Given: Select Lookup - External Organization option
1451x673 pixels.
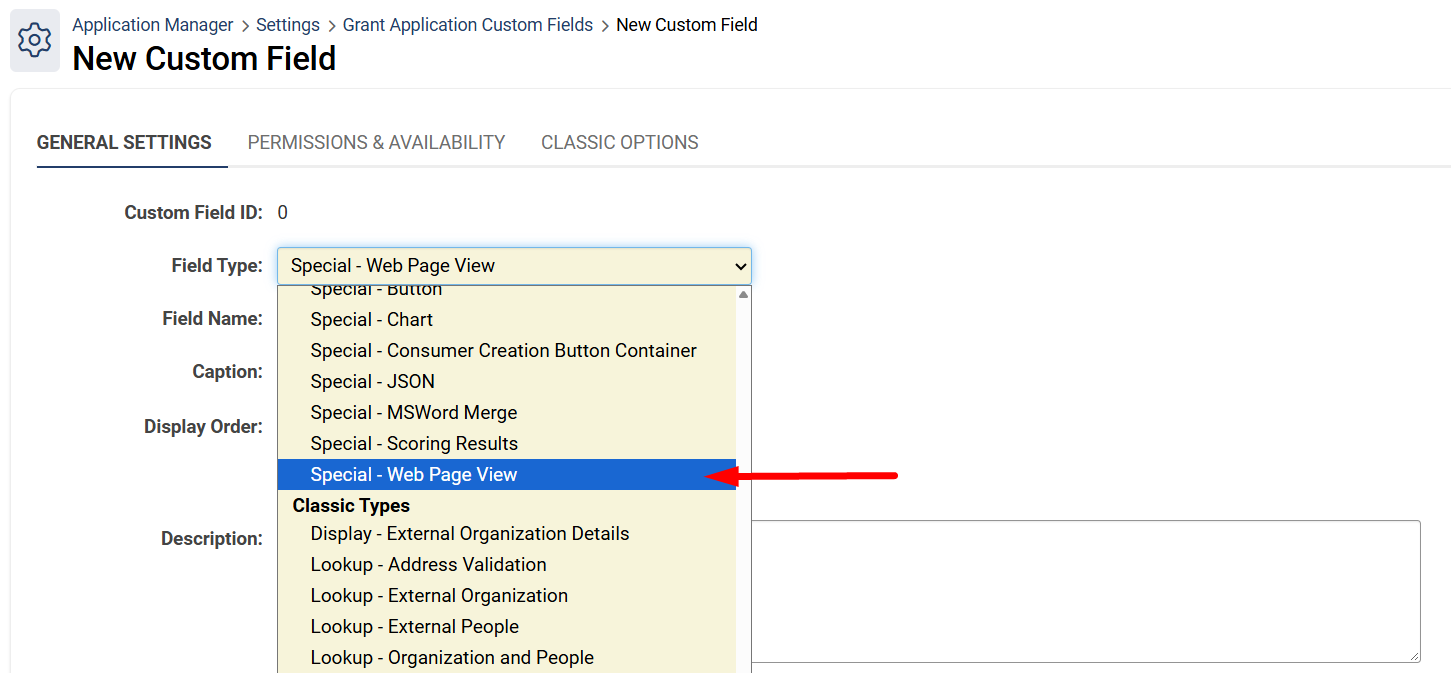Looking at the screenshot, I should pos(507,596).
